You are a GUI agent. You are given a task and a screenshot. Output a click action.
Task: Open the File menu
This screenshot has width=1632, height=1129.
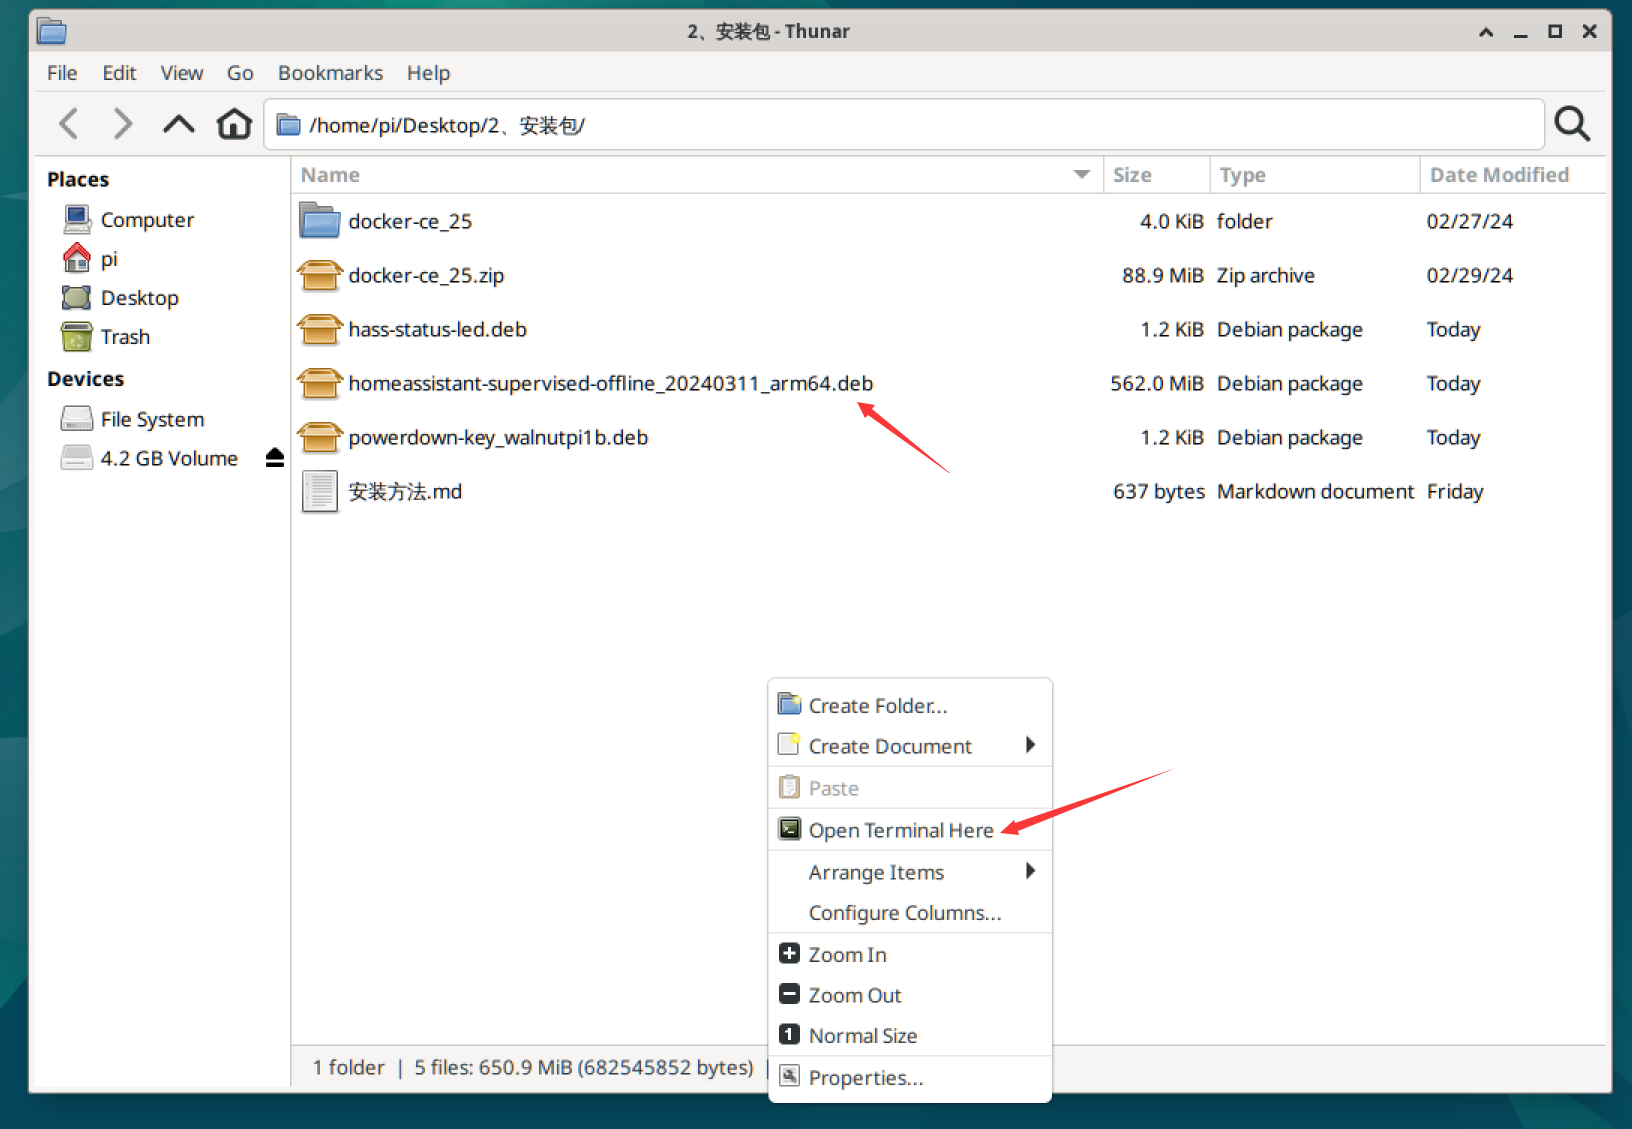pos(62,73)
